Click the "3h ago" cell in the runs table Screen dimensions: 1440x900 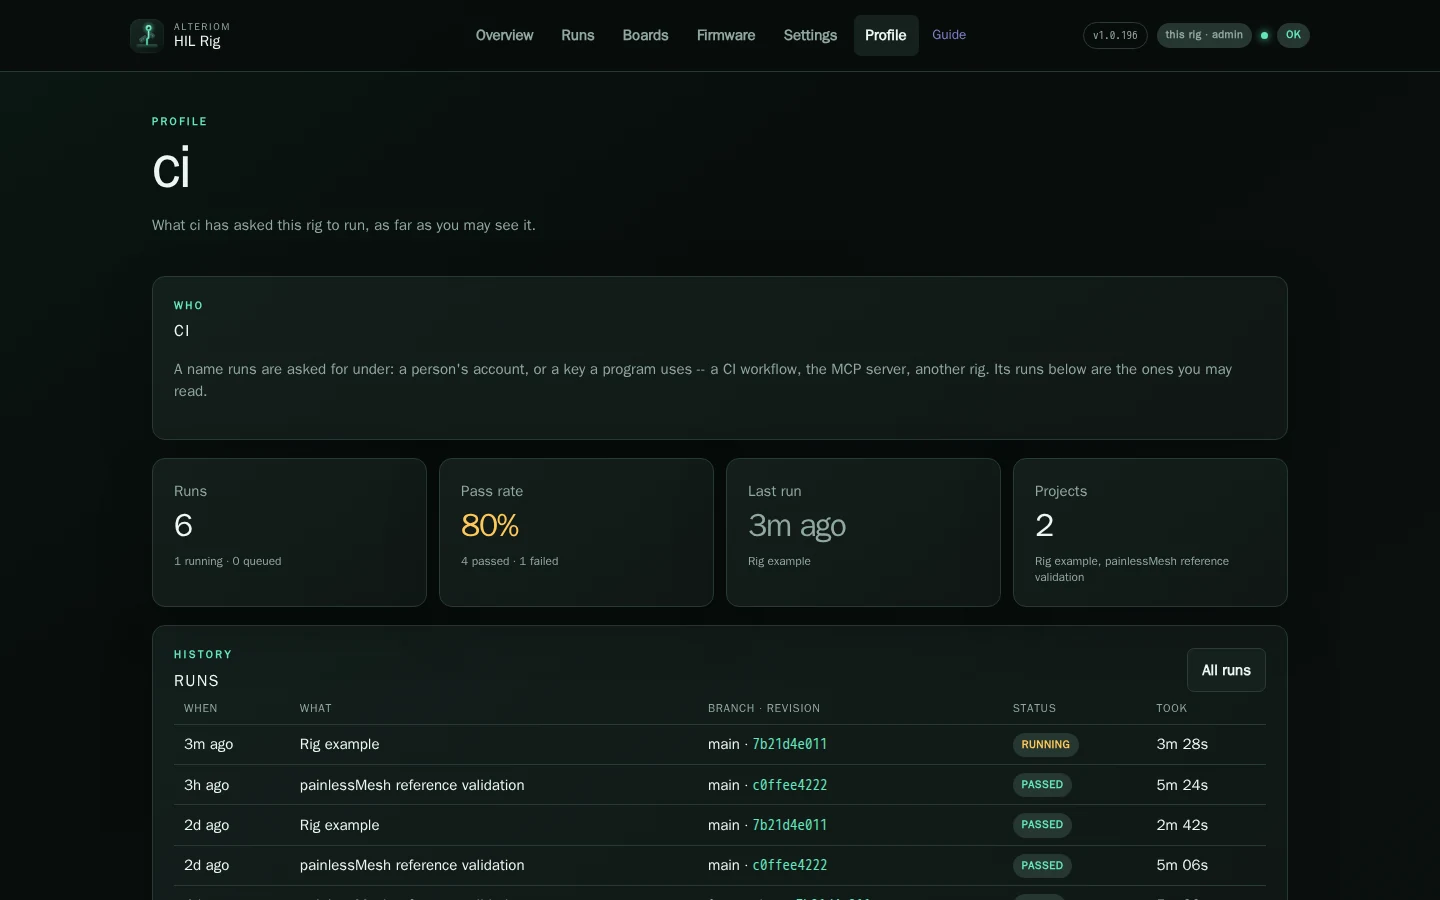click(207, 785)
